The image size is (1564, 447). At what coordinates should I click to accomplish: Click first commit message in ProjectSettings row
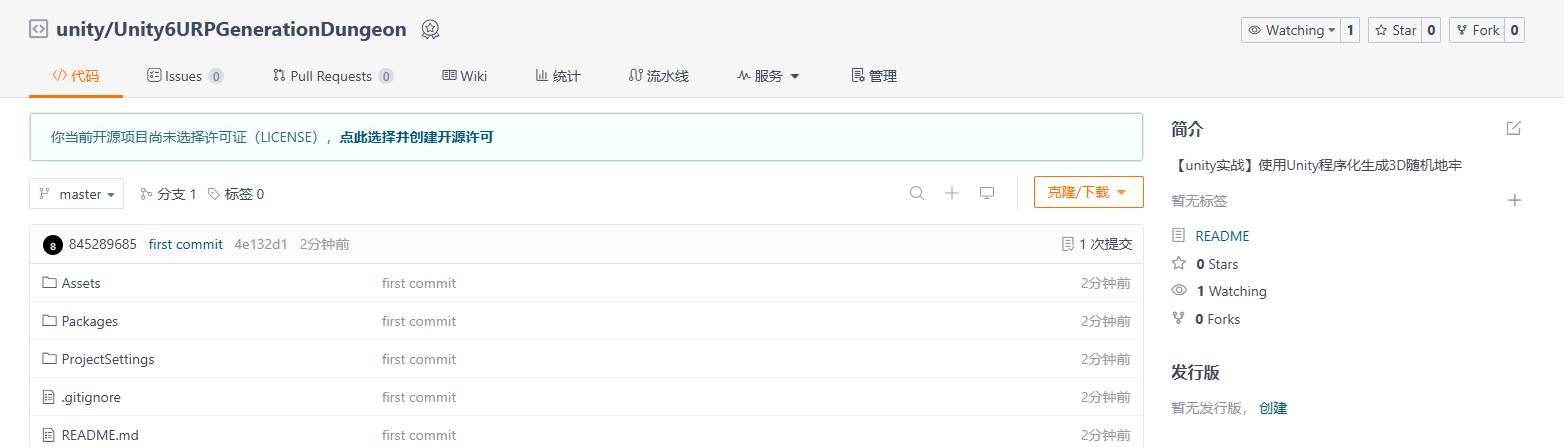pos(419,359)
